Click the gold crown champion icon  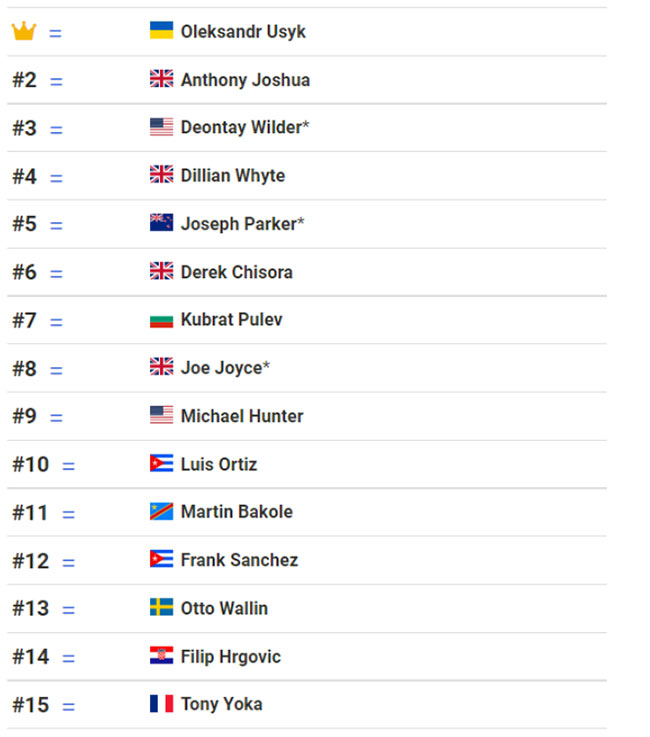click(x=24, y=31)
